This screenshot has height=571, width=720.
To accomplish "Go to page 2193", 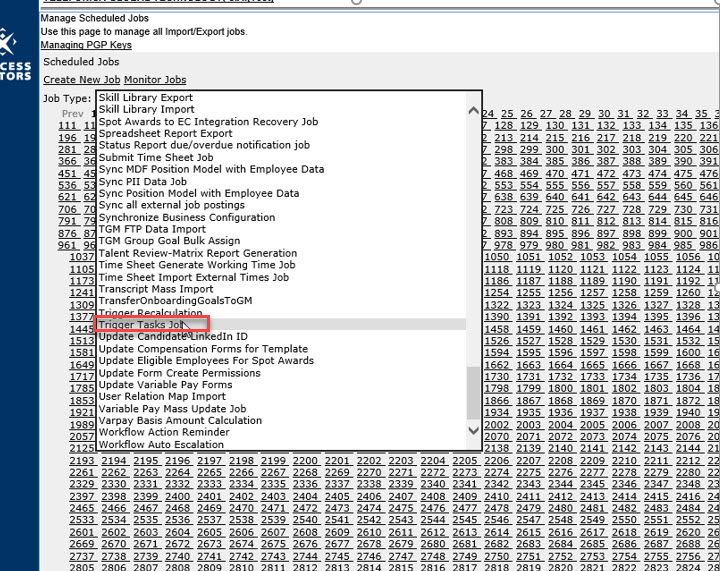I will click(82, 461).
